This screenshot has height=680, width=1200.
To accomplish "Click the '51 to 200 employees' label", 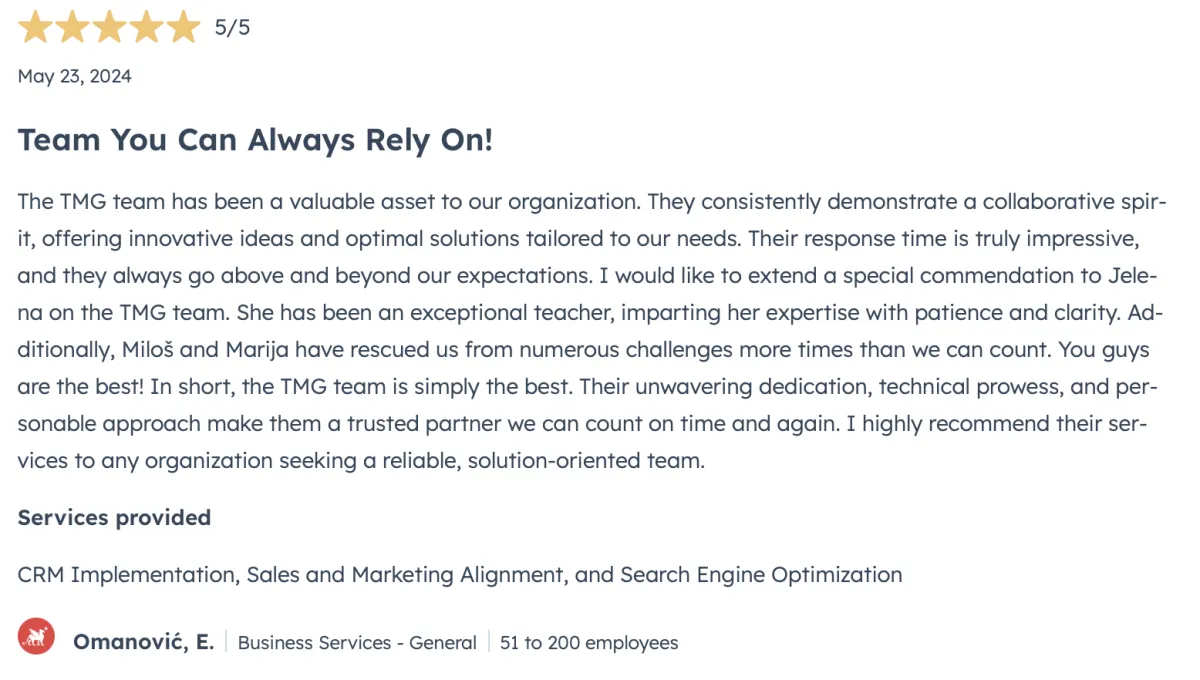I will [589, 643].
